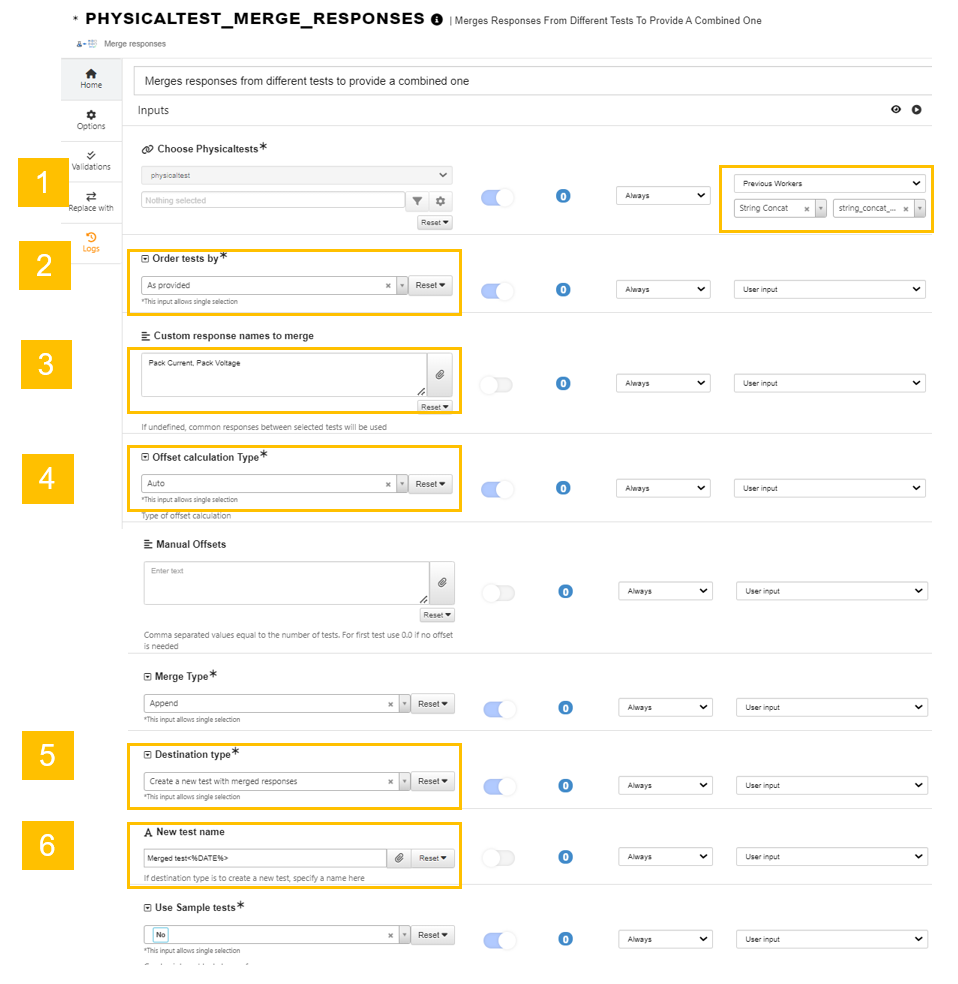The height and width of the screenshot is (984, 958).
Task: Click the play icon in Inputs header
Action: (x=916, y=110)
